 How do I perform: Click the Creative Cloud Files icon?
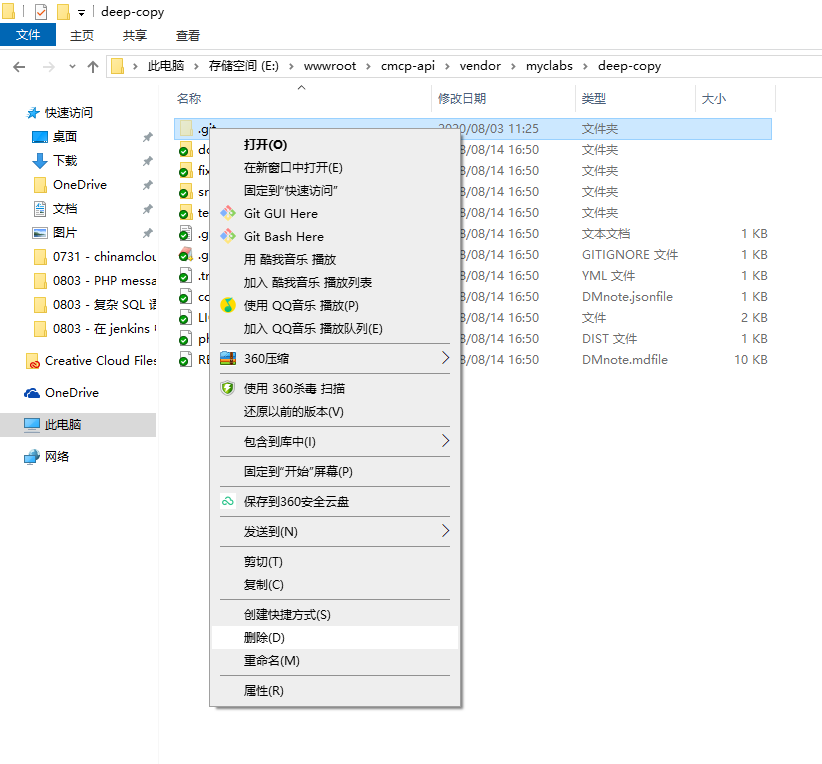33,361
